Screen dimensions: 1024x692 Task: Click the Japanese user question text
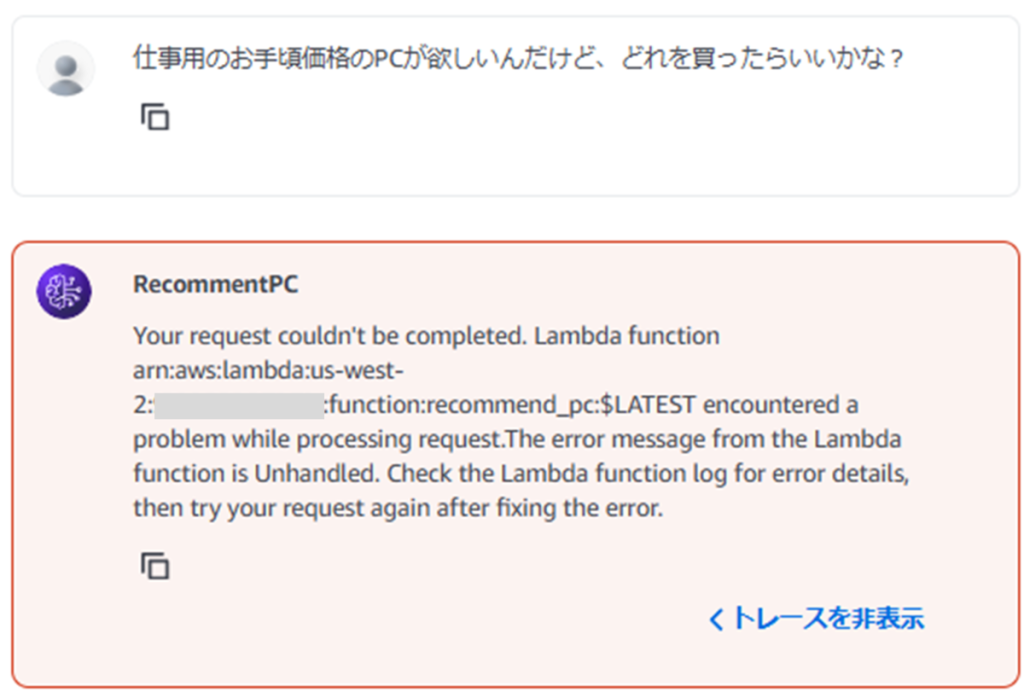click(x=518, y=59)
